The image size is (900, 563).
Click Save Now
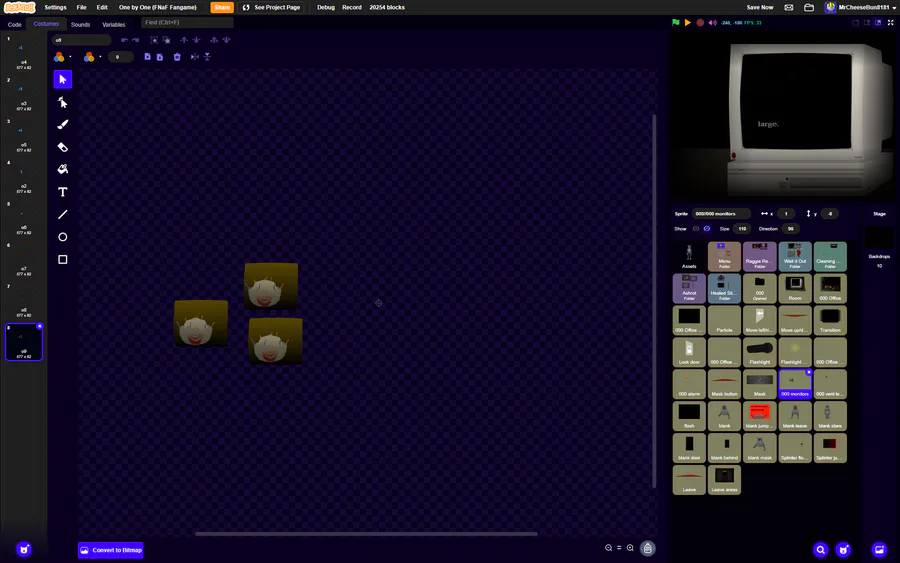click(x=760, y=7)
